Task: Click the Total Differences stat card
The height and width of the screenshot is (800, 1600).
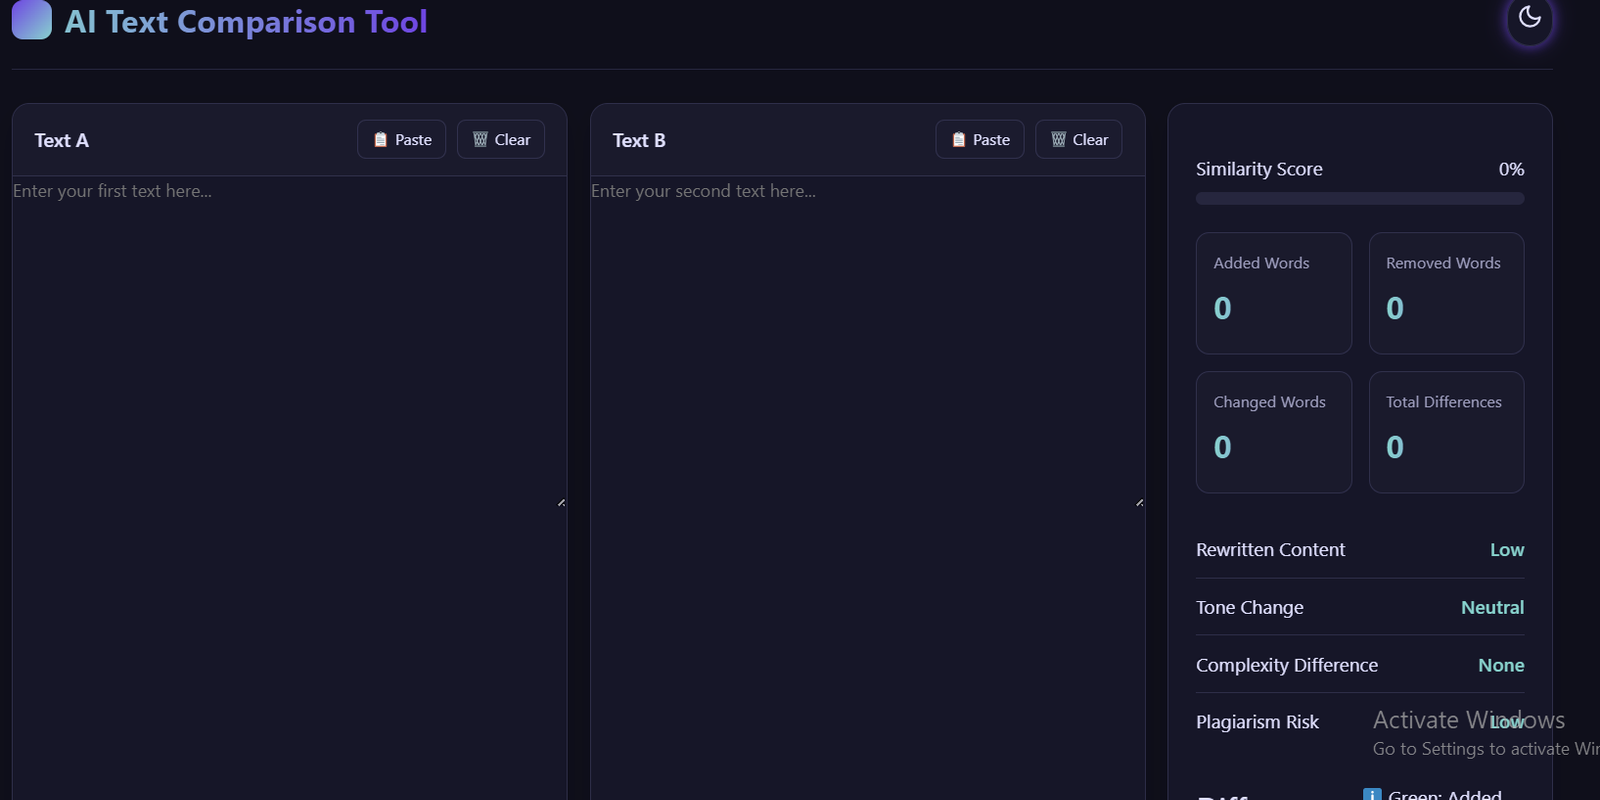Action: point(1446,432)
